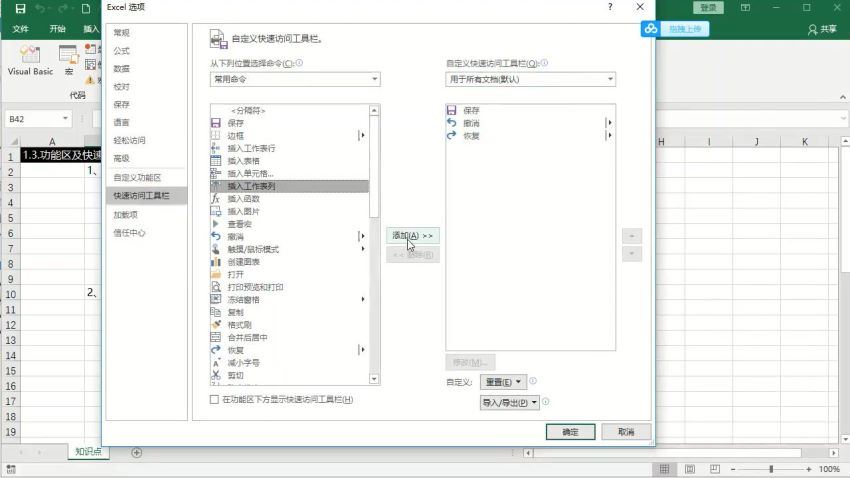Image resolution: width=850 pixels, height=478 pixels.
Task: Open the 校对 options category
Action: pyautogui.click(x=146, y=87)
